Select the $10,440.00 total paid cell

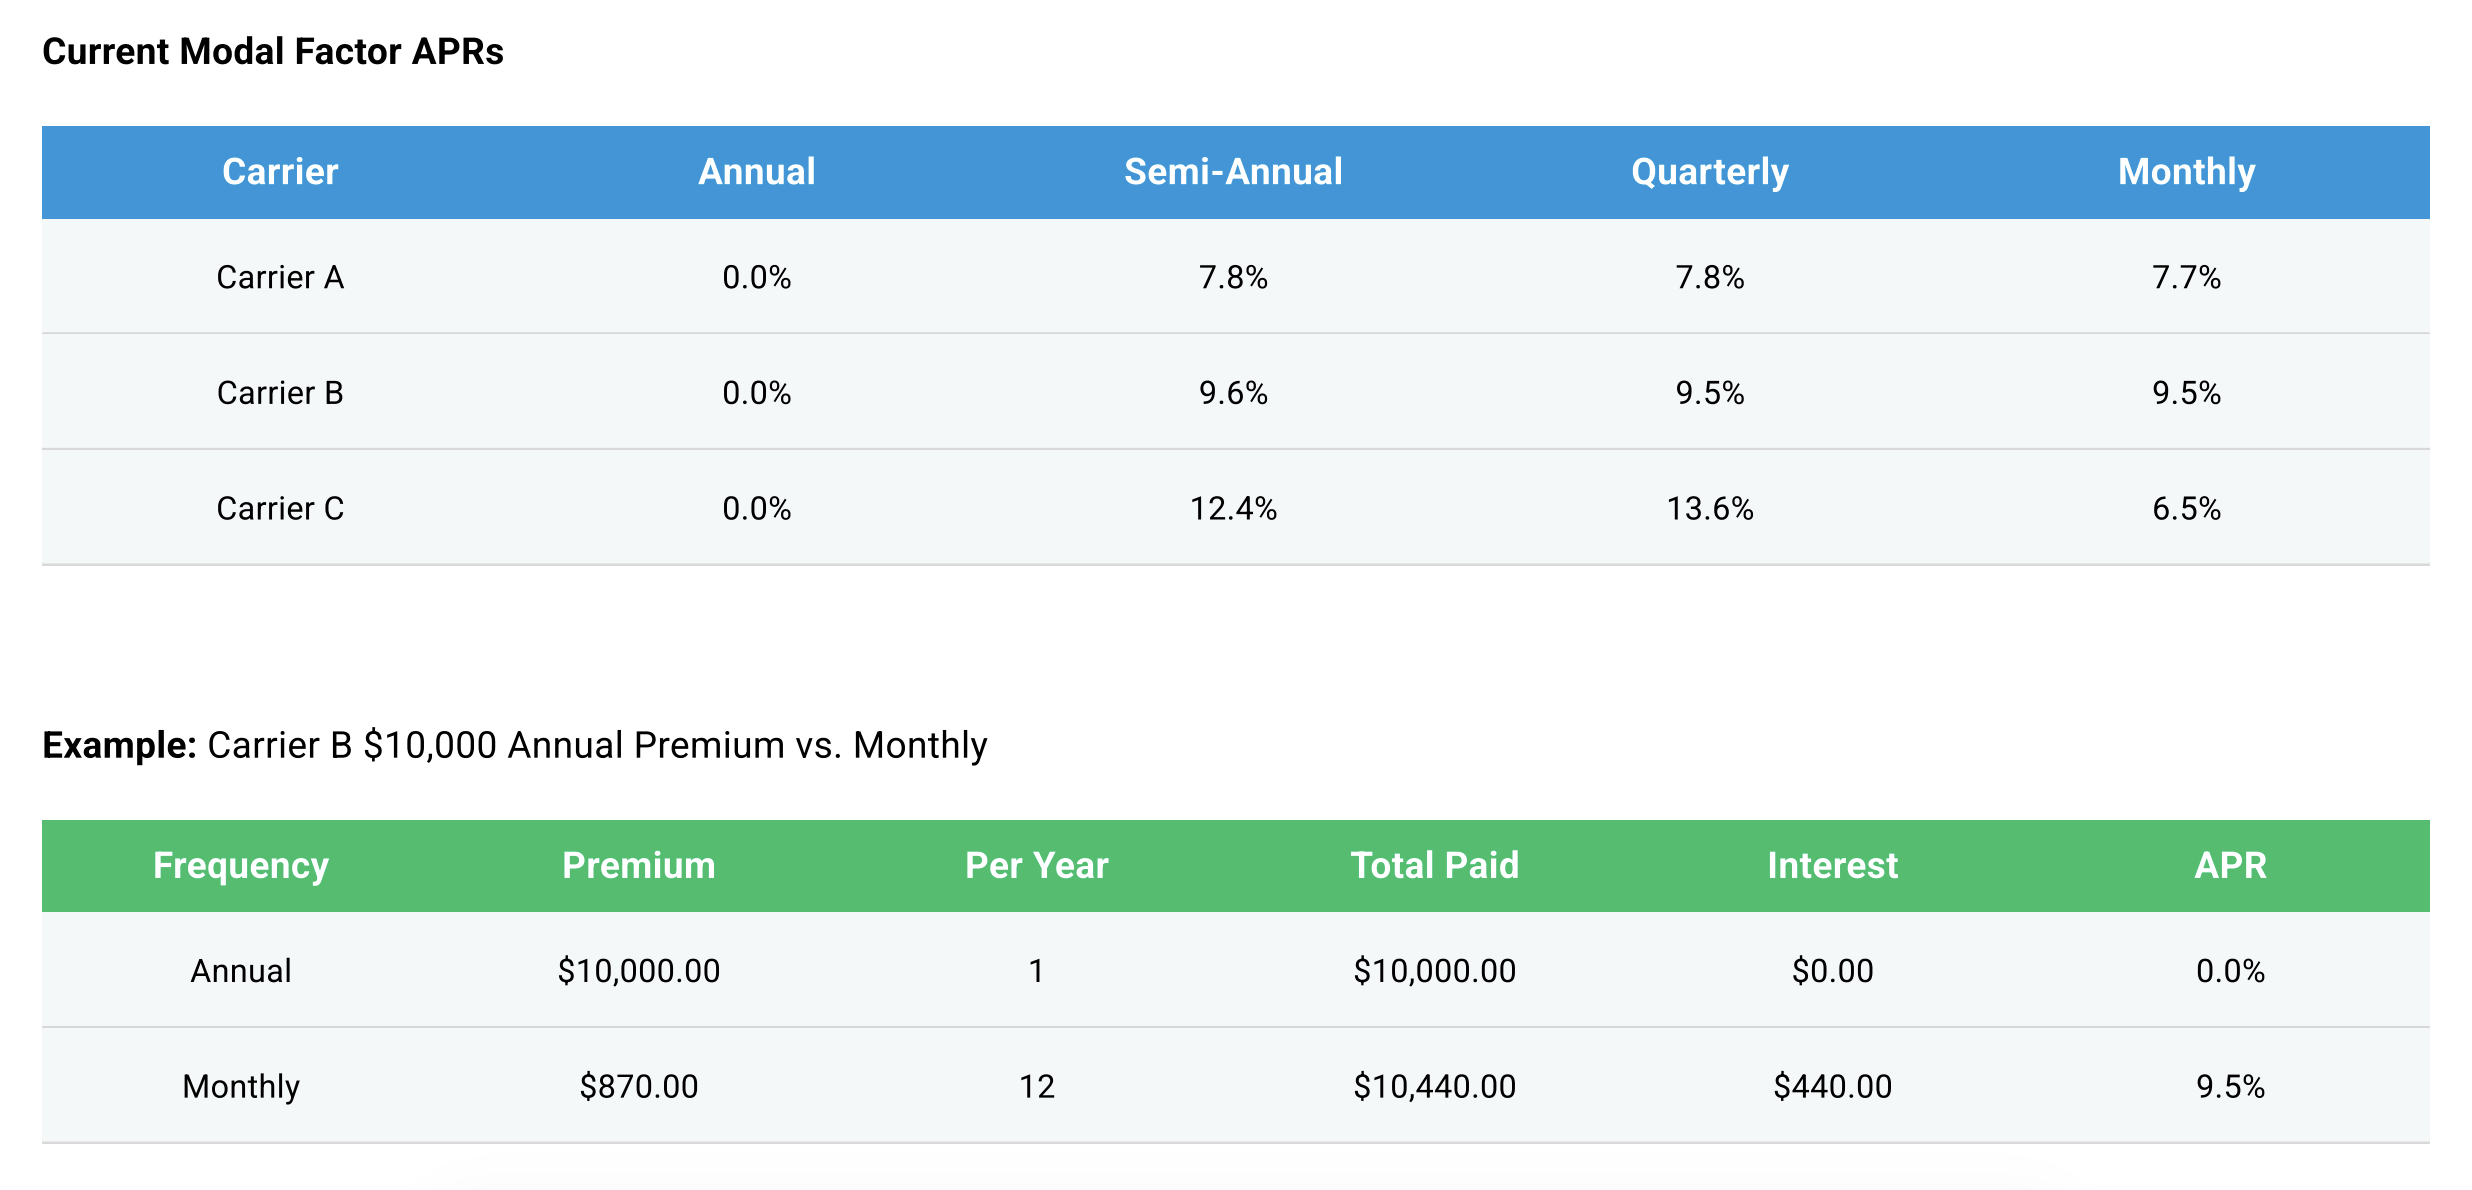1434,1087
